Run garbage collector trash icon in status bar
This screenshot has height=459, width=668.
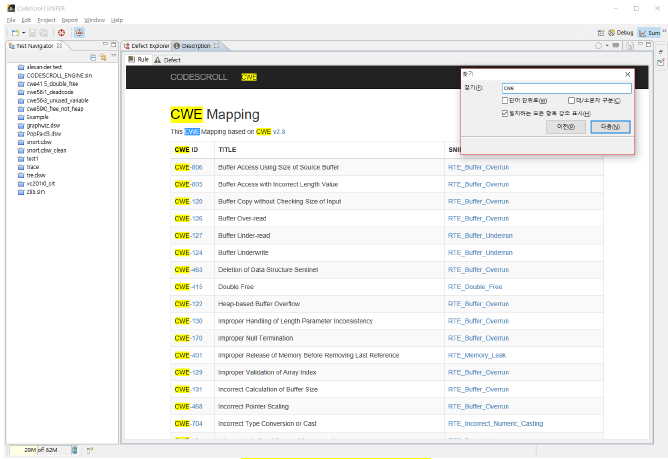[75, 450]
